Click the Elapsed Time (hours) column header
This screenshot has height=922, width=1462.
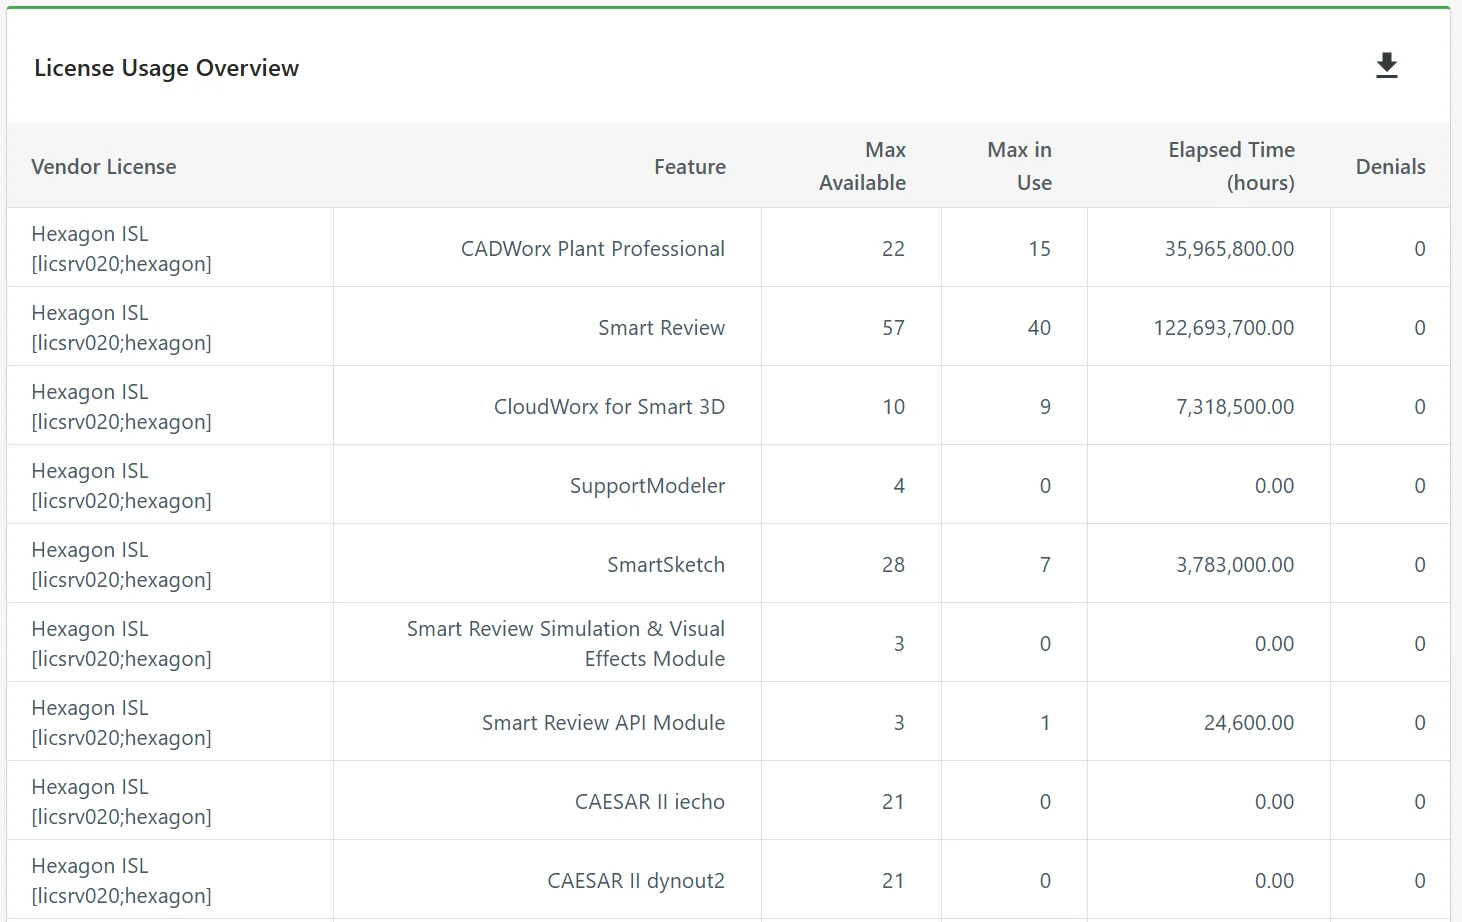point(1231,166)
